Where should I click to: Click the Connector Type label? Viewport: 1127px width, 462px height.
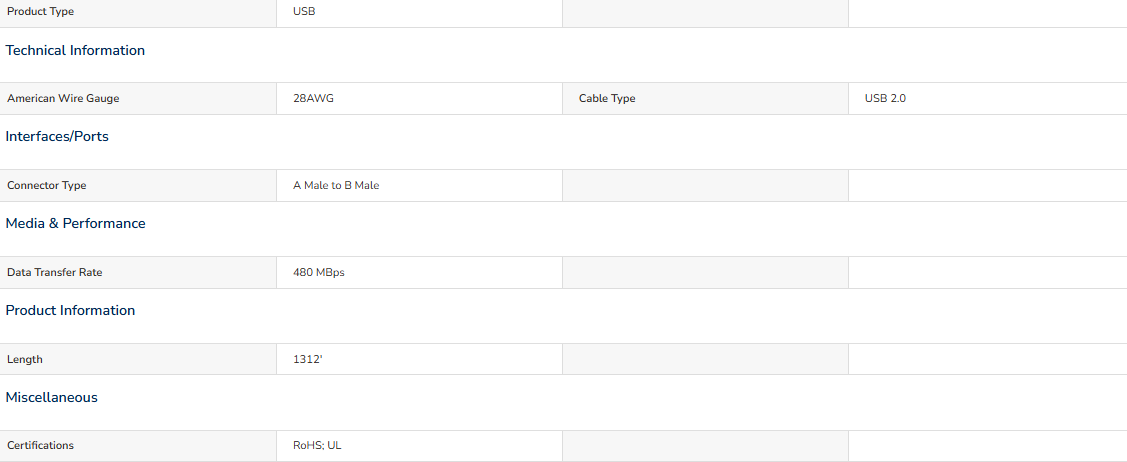[x=47, y=185]
